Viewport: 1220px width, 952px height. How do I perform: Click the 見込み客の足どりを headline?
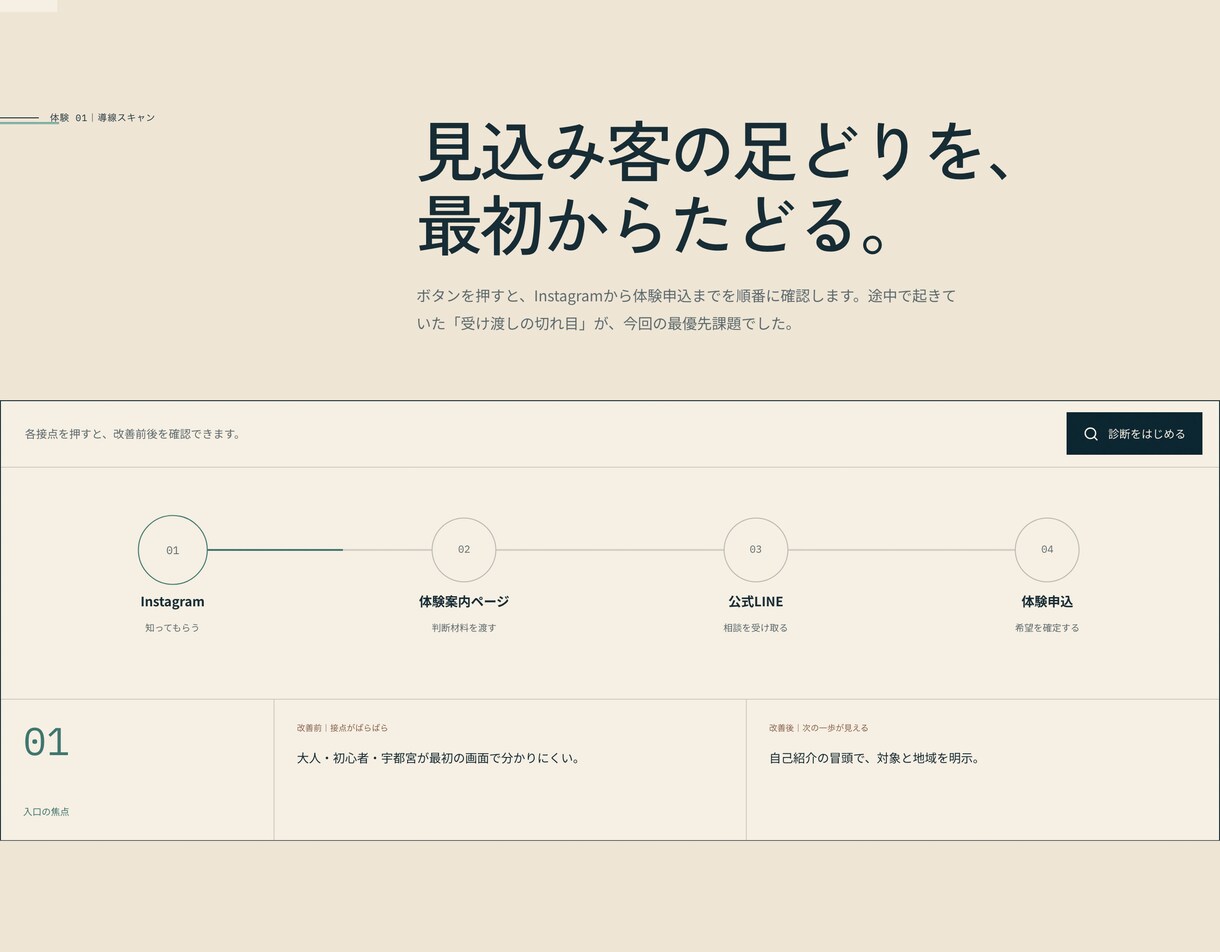point(717,188)
